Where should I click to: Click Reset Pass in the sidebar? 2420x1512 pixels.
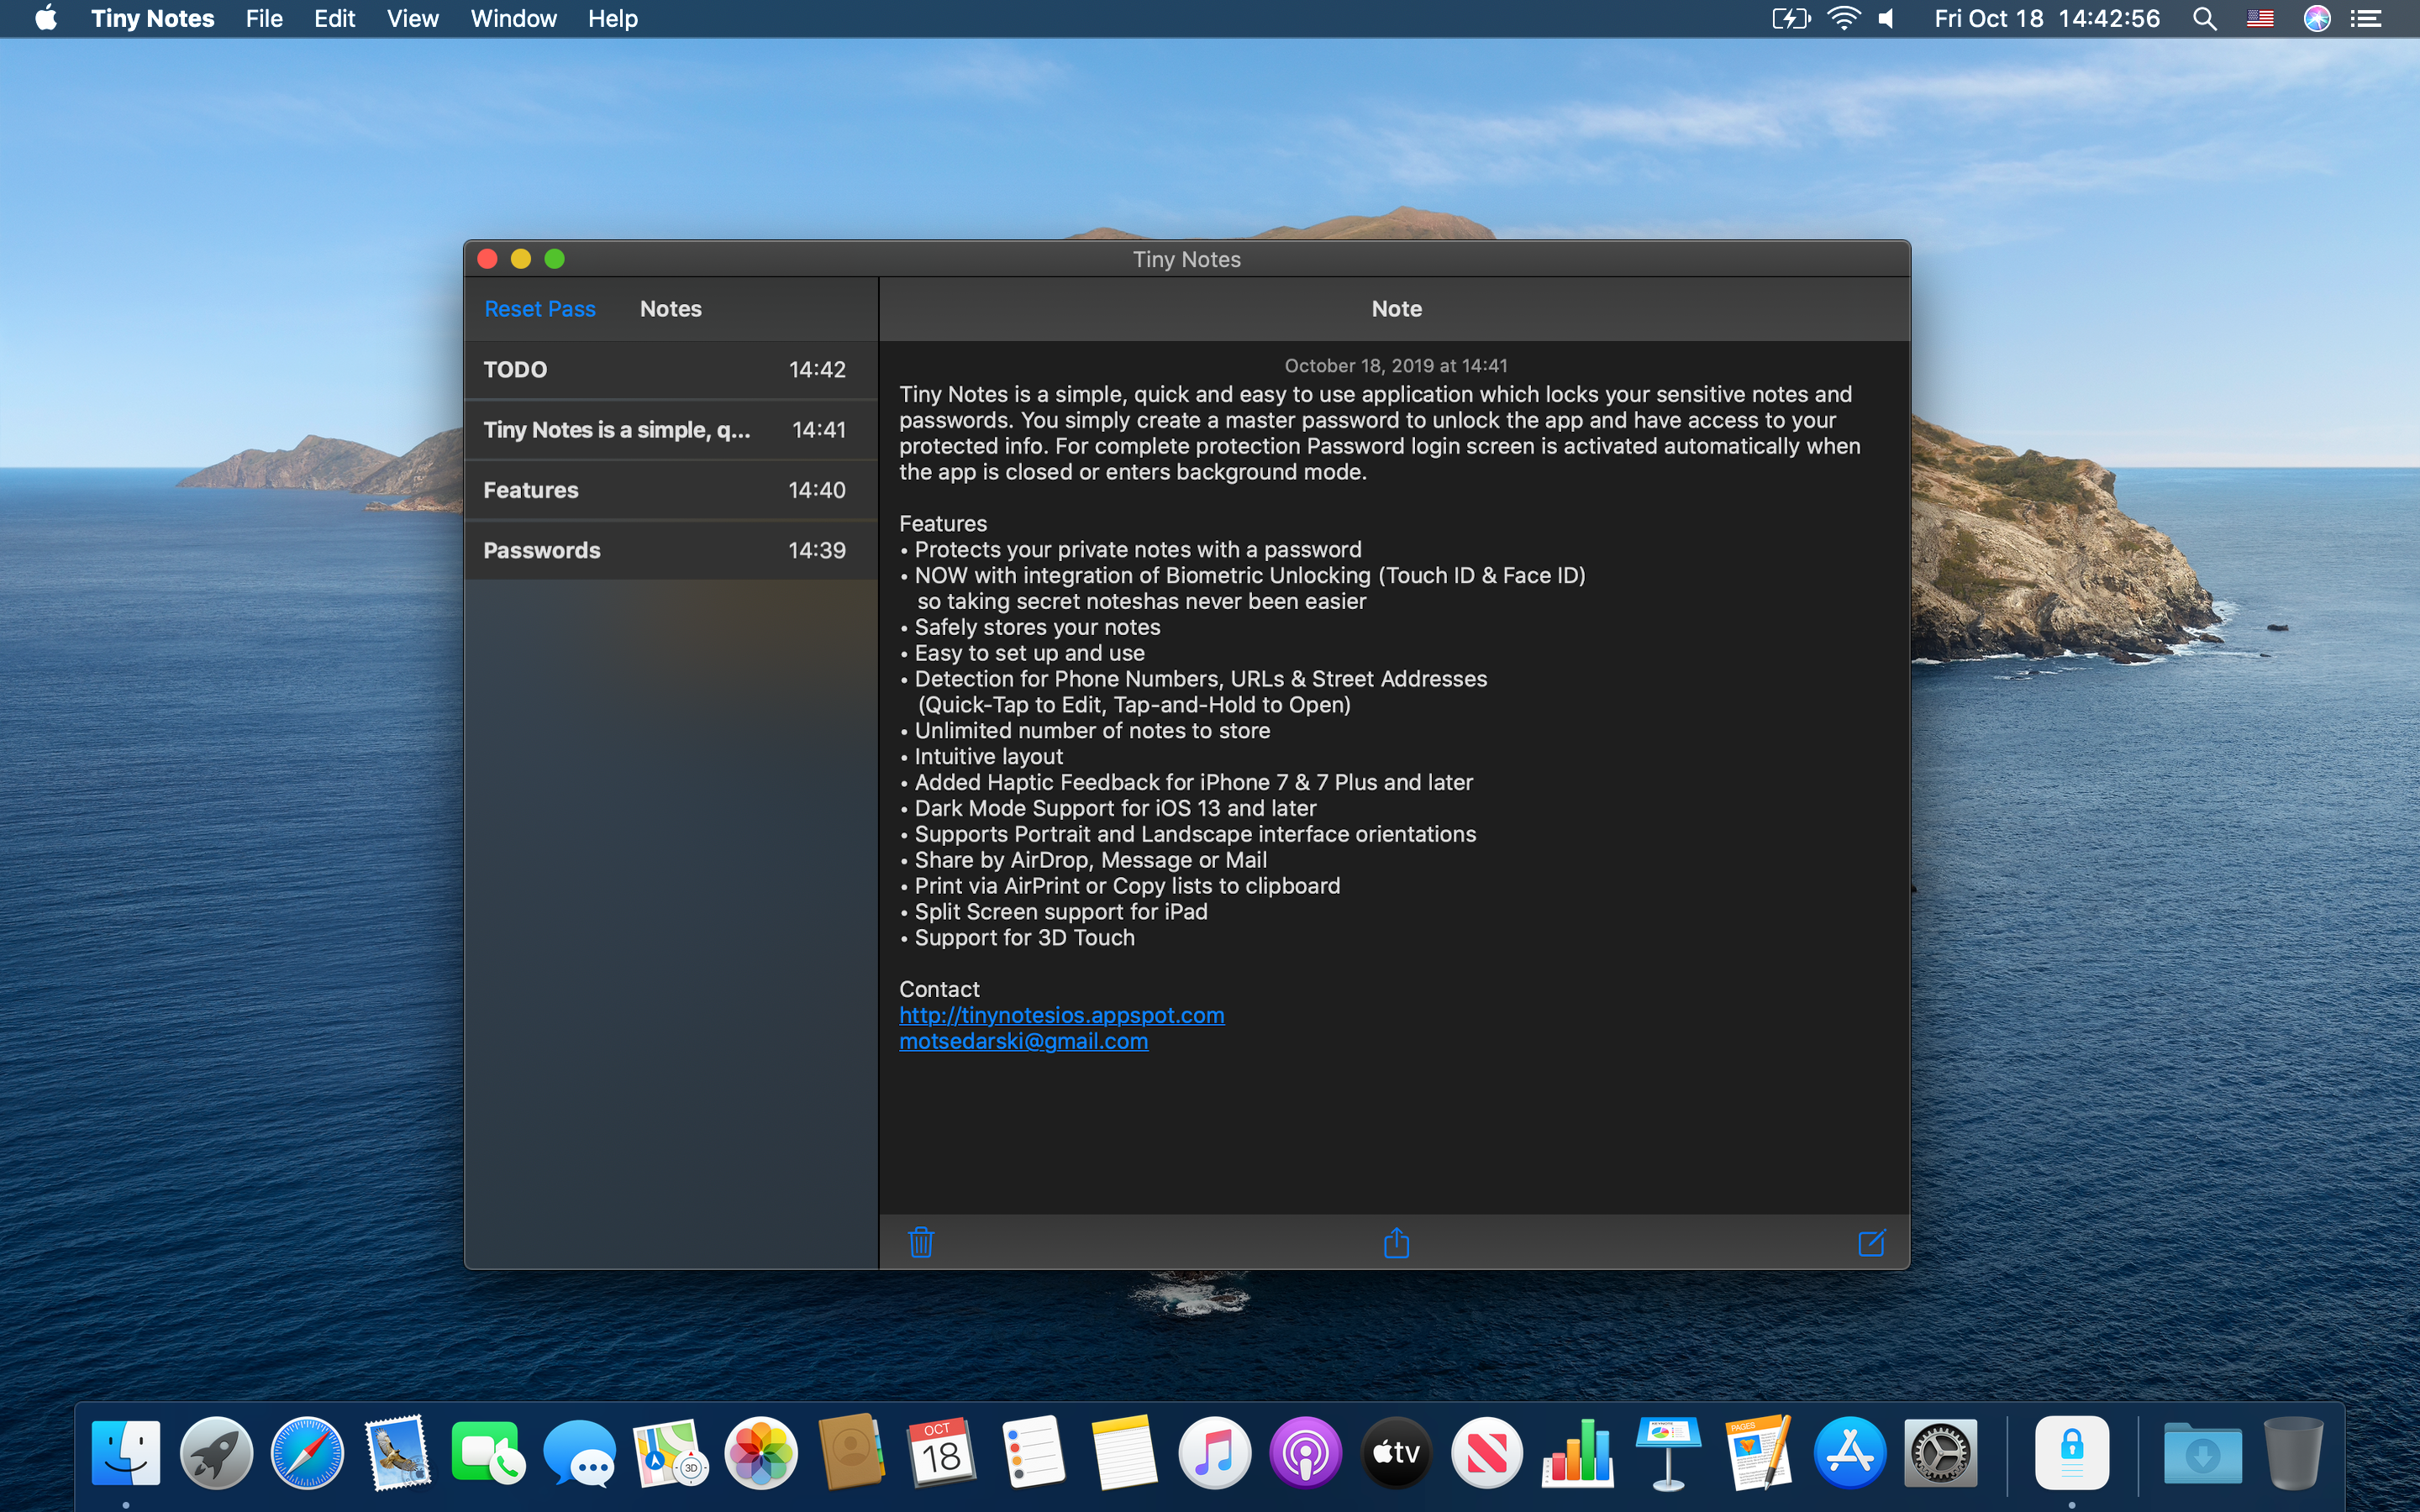point(540,309)
